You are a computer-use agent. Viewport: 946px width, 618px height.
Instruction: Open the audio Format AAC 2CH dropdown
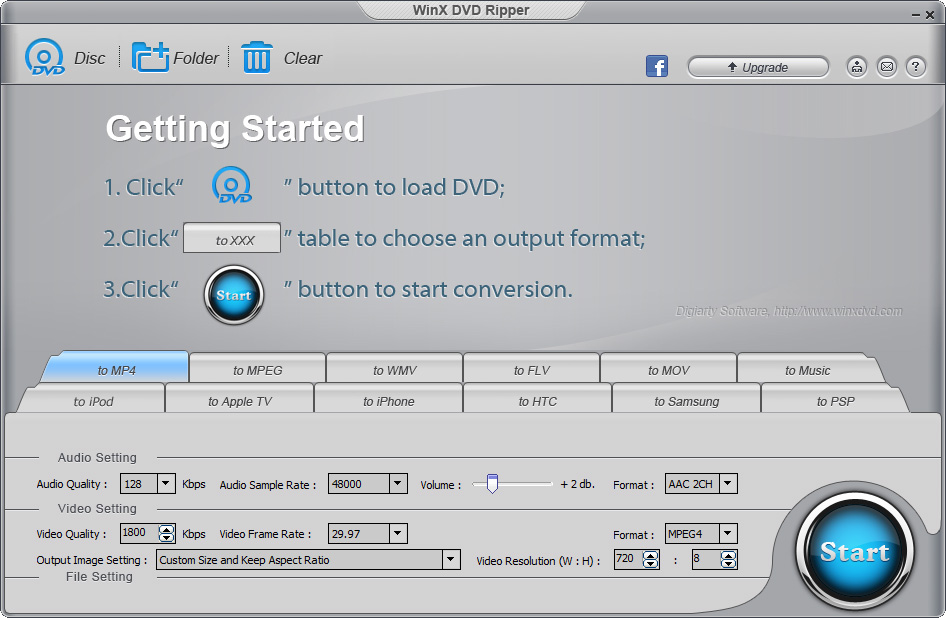coord(728,484)
